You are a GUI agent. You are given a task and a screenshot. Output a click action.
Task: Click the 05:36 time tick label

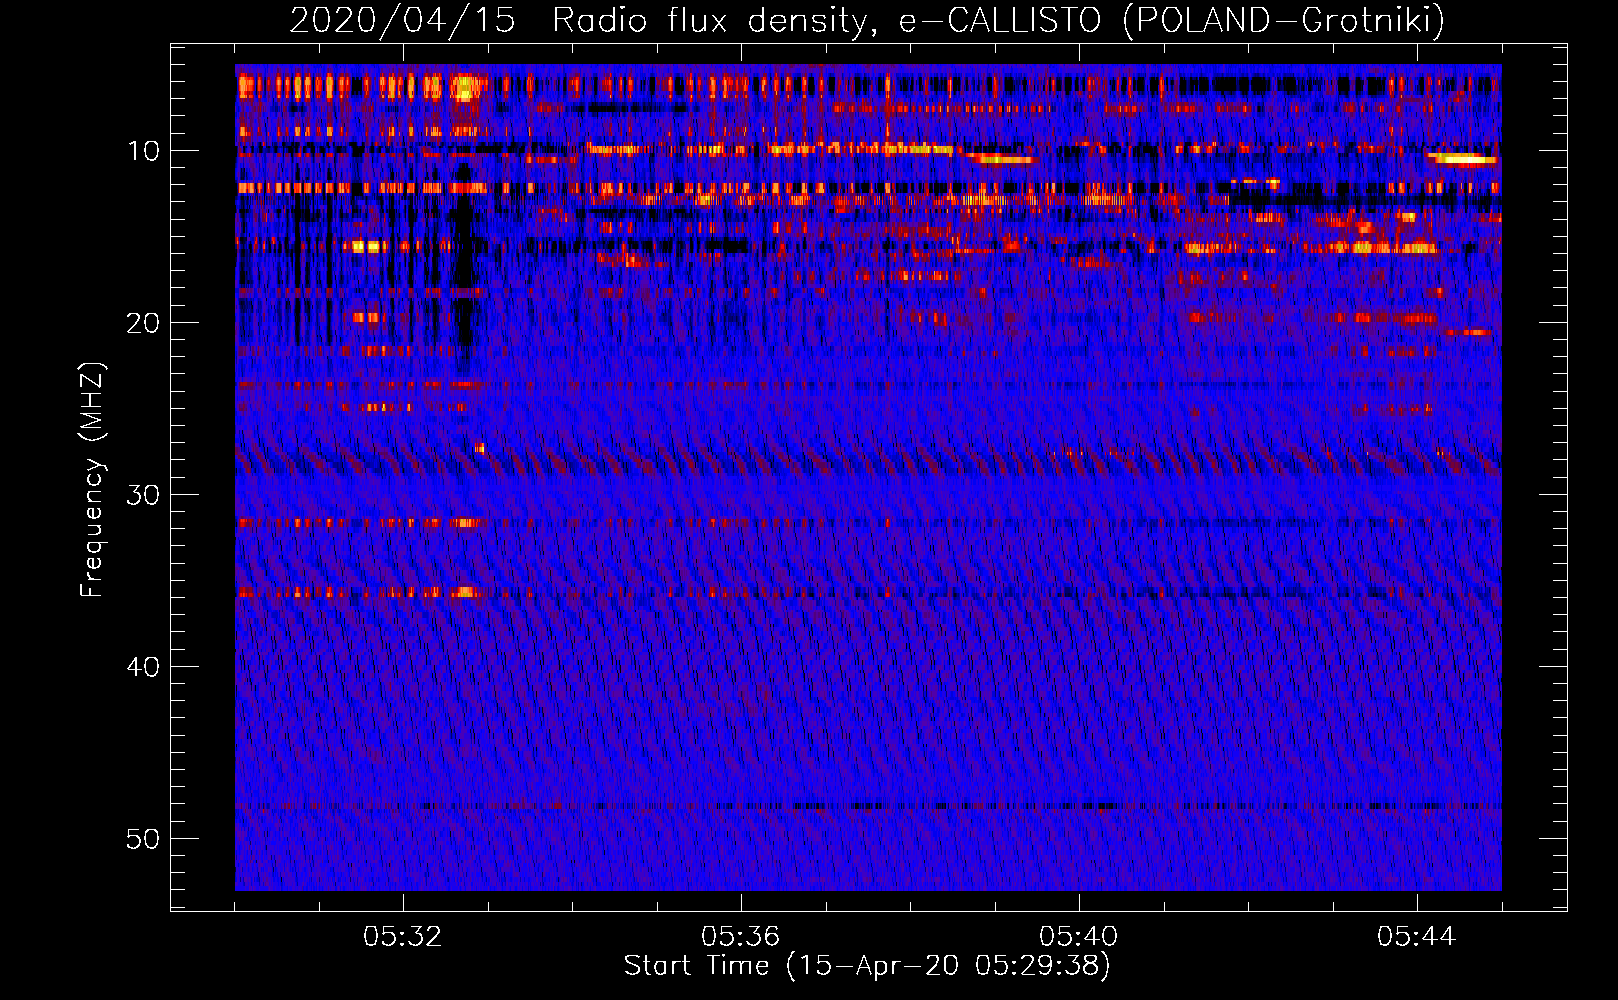(741, 937)
